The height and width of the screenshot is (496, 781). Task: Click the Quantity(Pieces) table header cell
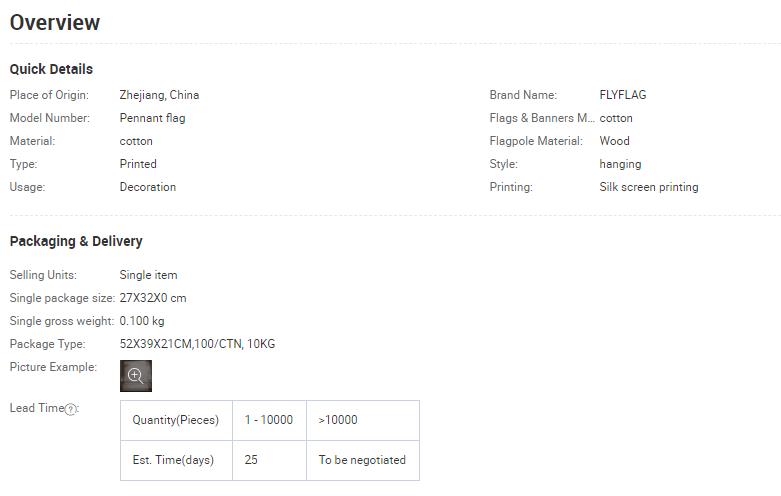(x=175, y=420)
